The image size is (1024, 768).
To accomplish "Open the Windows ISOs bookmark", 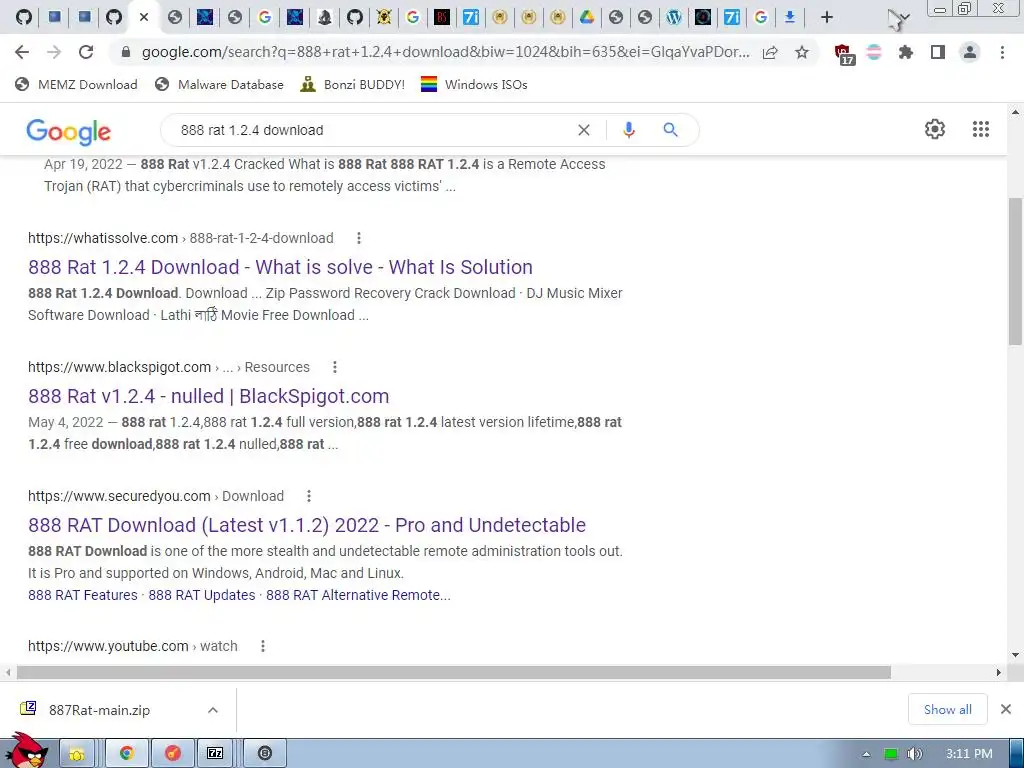I will 474,84.
